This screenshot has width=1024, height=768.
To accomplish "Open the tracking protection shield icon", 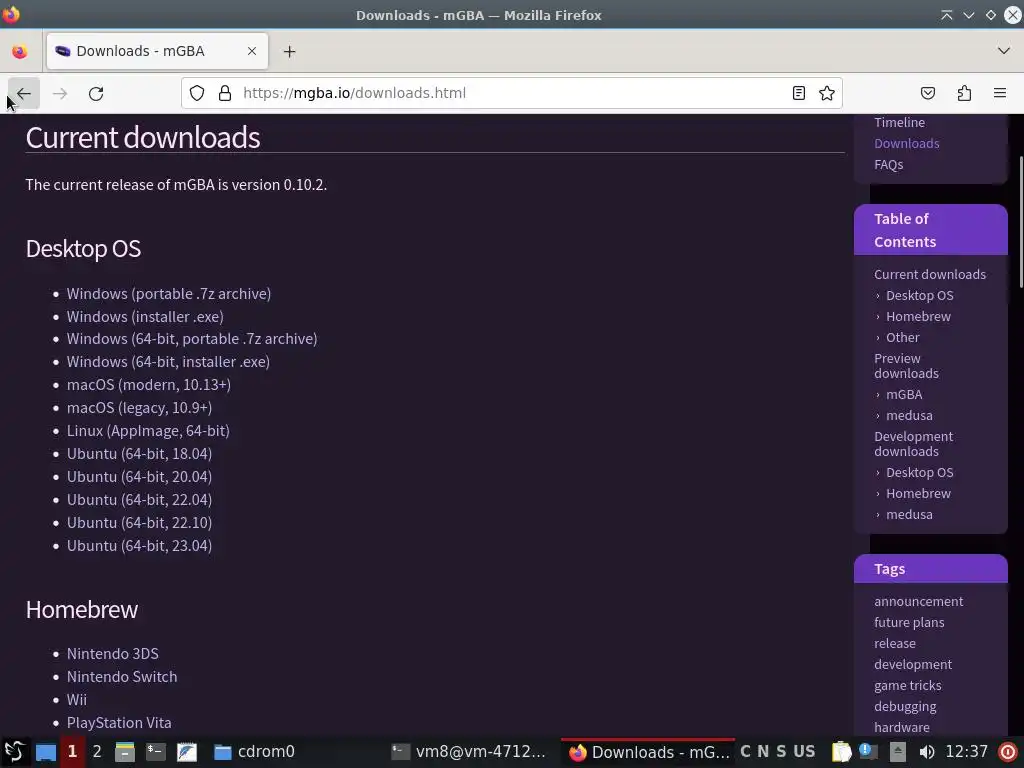I will 197,93.
